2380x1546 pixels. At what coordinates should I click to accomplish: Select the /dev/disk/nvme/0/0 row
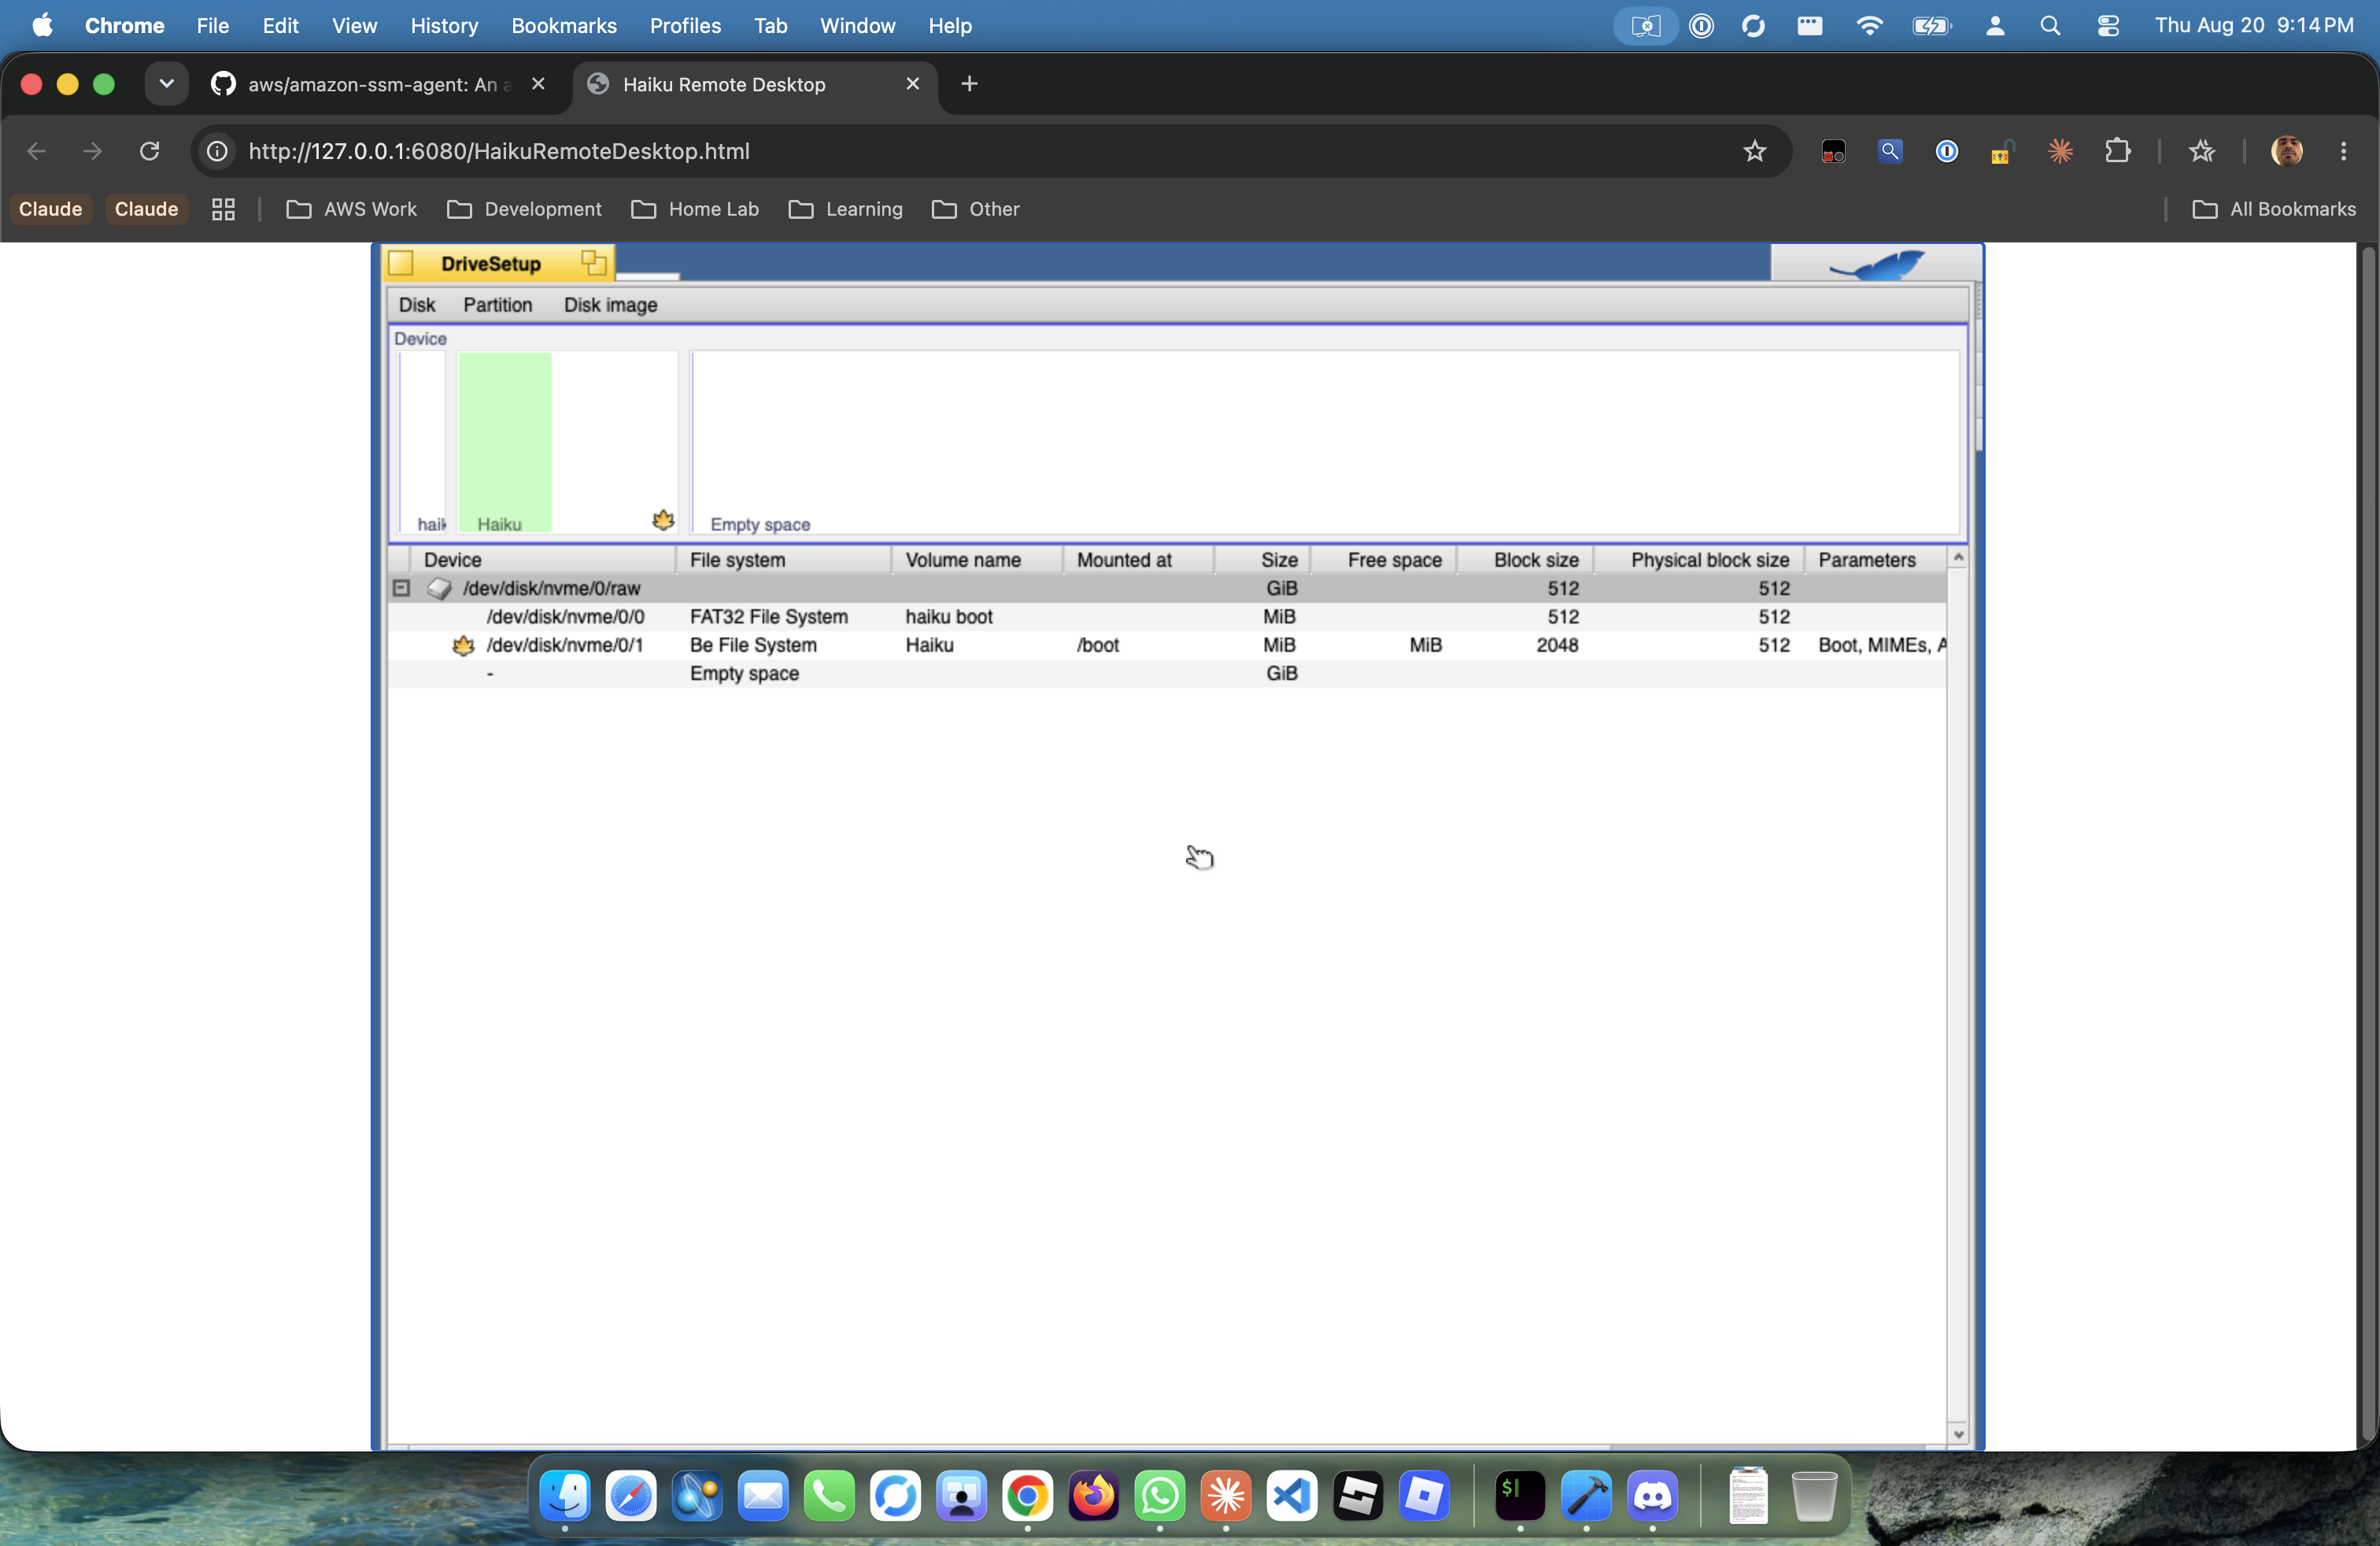(1167, 617)
